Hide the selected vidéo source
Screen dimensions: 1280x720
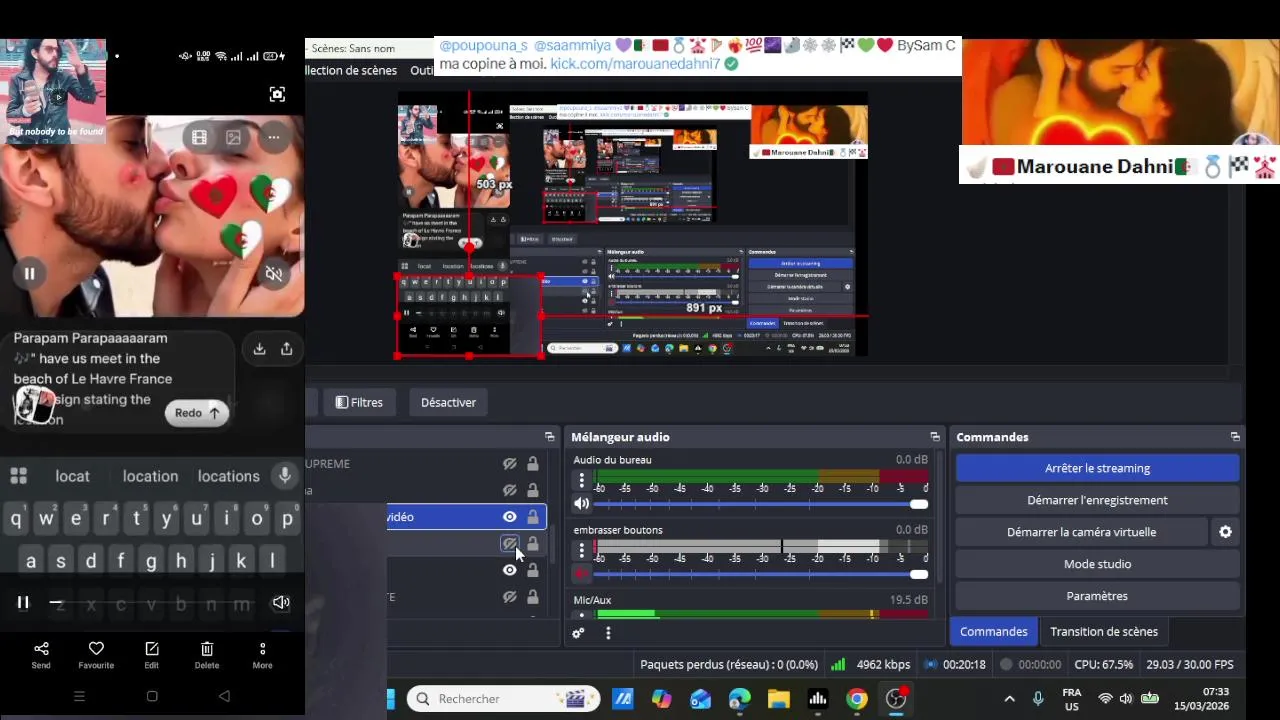pos(509,517)
